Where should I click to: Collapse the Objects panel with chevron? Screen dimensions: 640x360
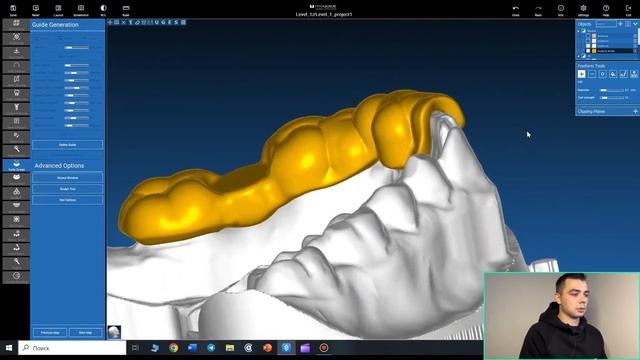coord(635,24)
